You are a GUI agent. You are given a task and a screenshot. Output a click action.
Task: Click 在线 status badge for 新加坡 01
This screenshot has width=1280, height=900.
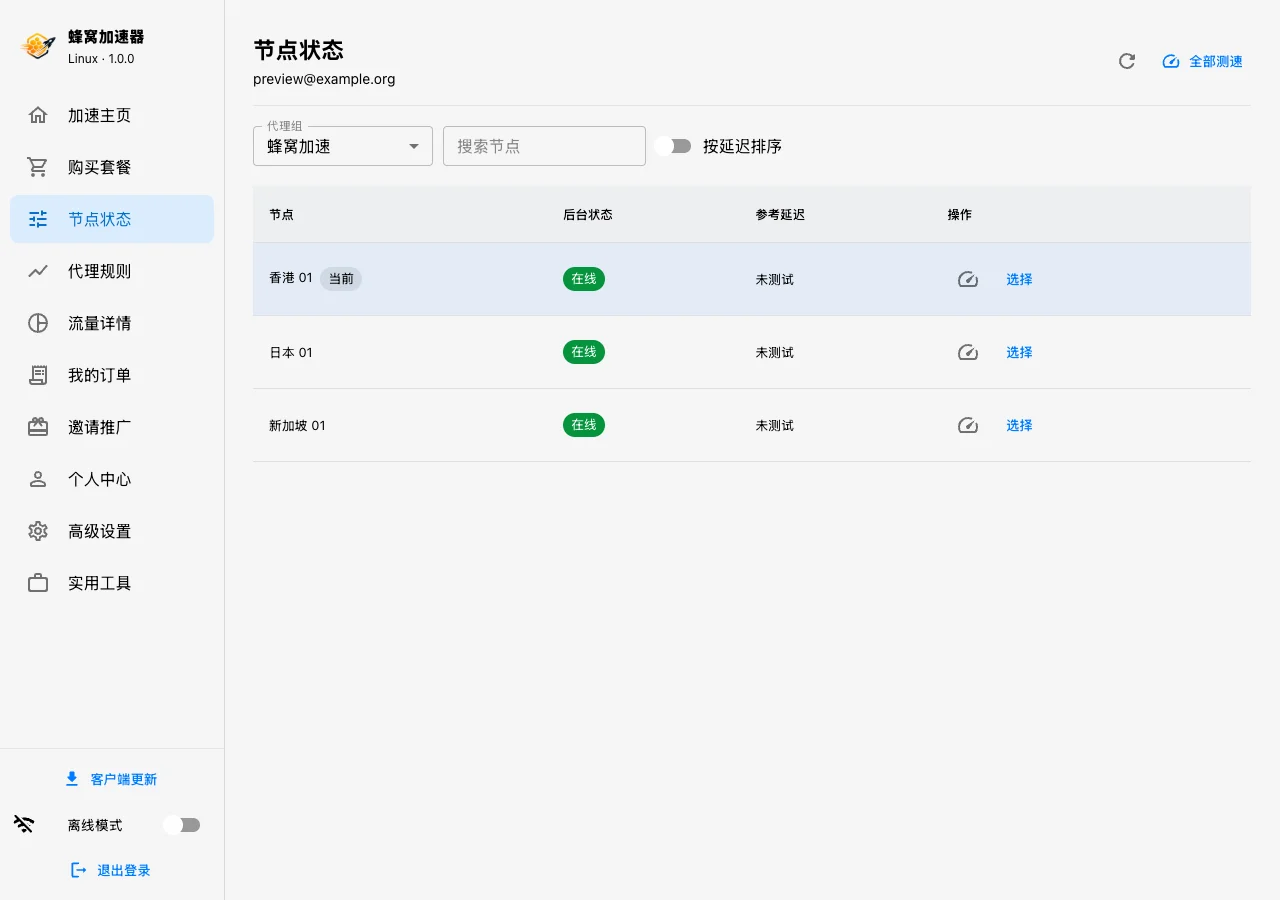pyautogui.click(x=584, y=425)
